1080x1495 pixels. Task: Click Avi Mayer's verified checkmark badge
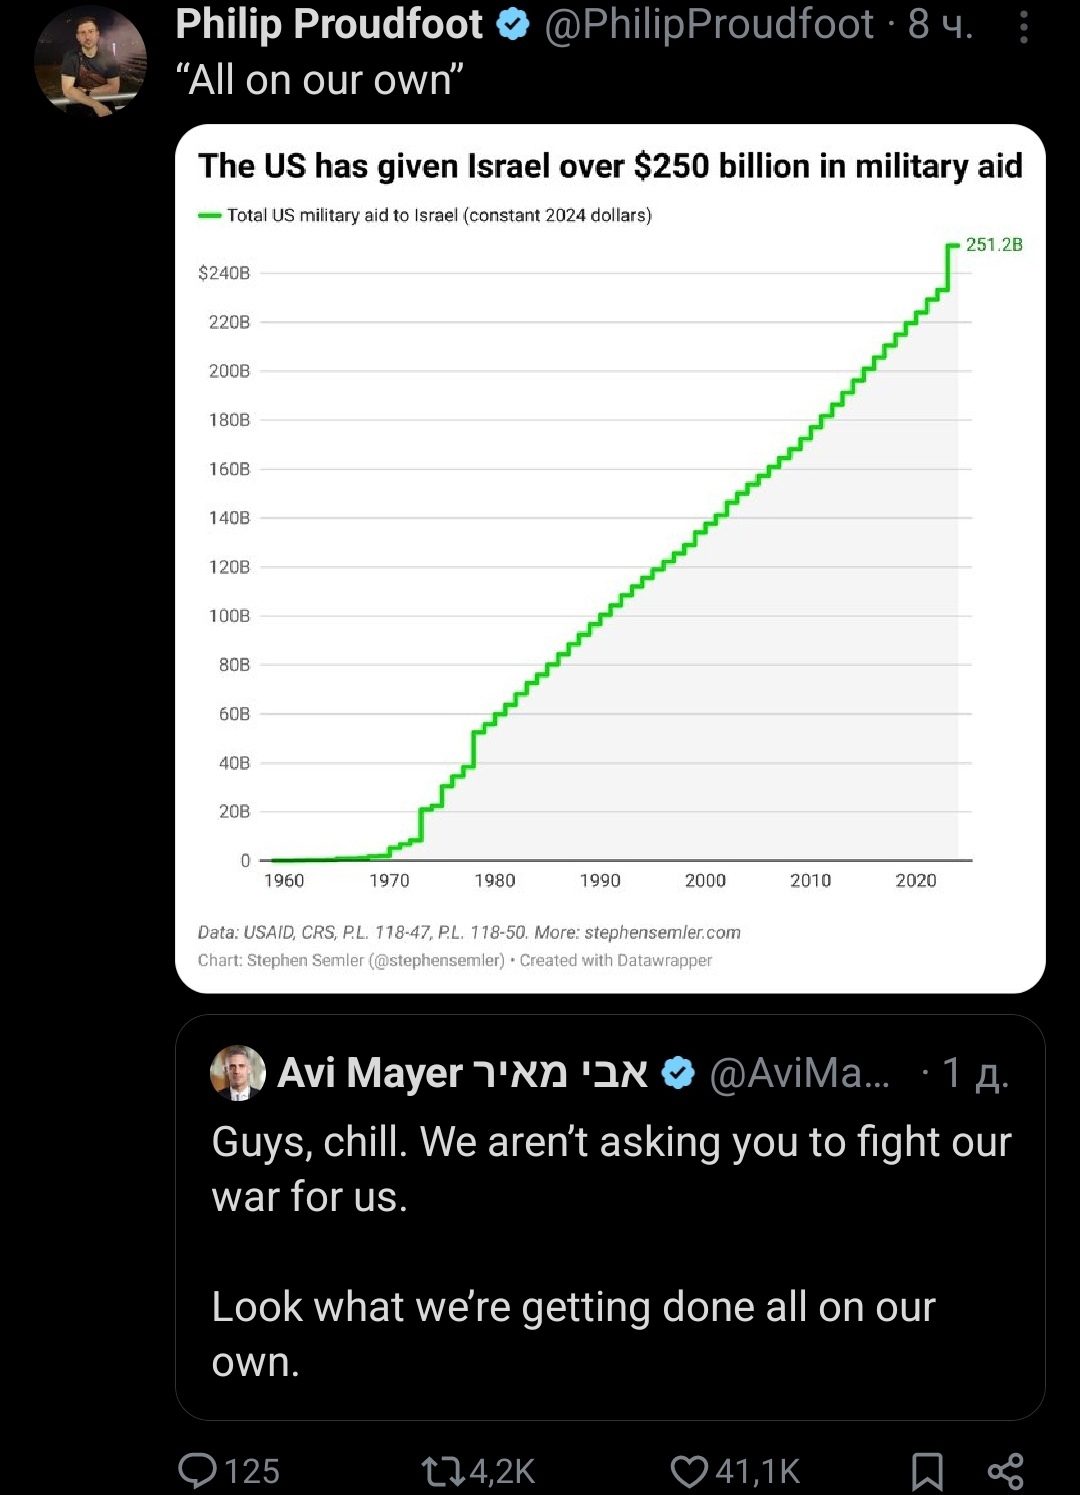679,1073
